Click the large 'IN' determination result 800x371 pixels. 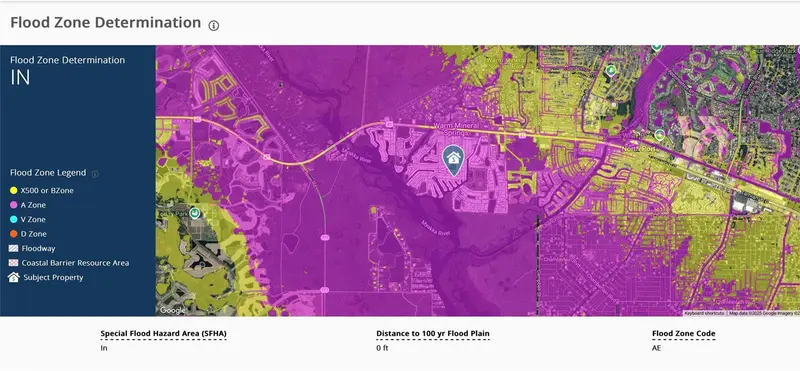20,77
